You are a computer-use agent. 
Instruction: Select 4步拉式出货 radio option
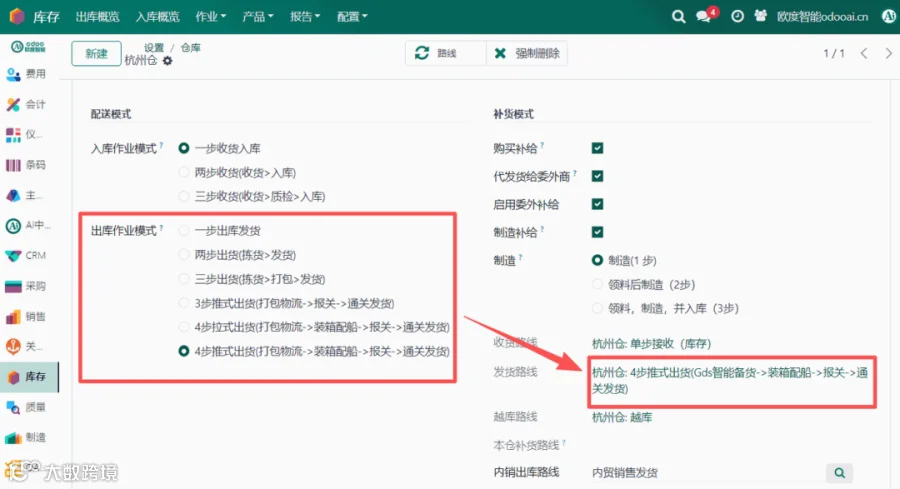point(184,327)
